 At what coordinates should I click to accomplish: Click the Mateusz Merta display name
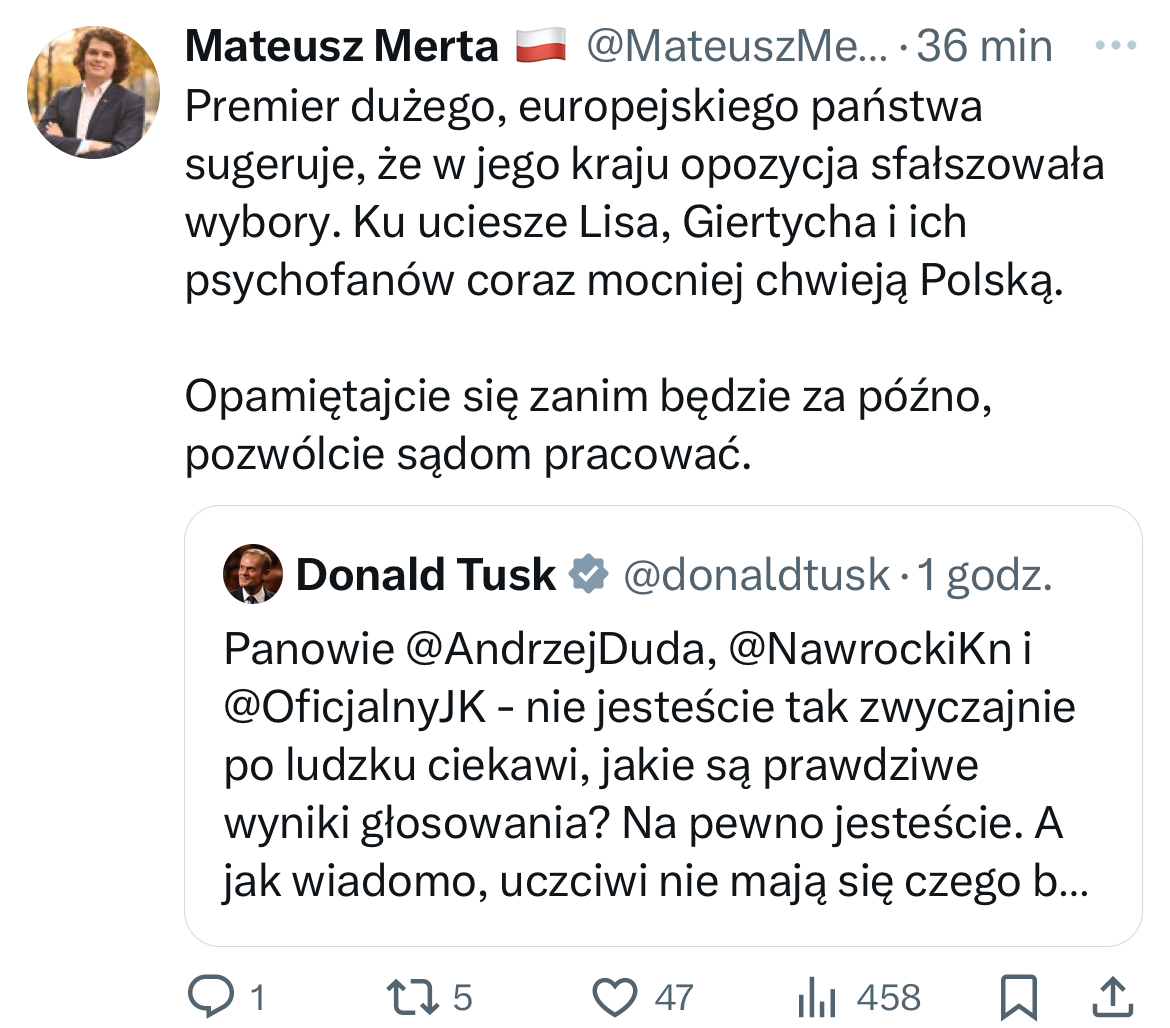point(342,47)
